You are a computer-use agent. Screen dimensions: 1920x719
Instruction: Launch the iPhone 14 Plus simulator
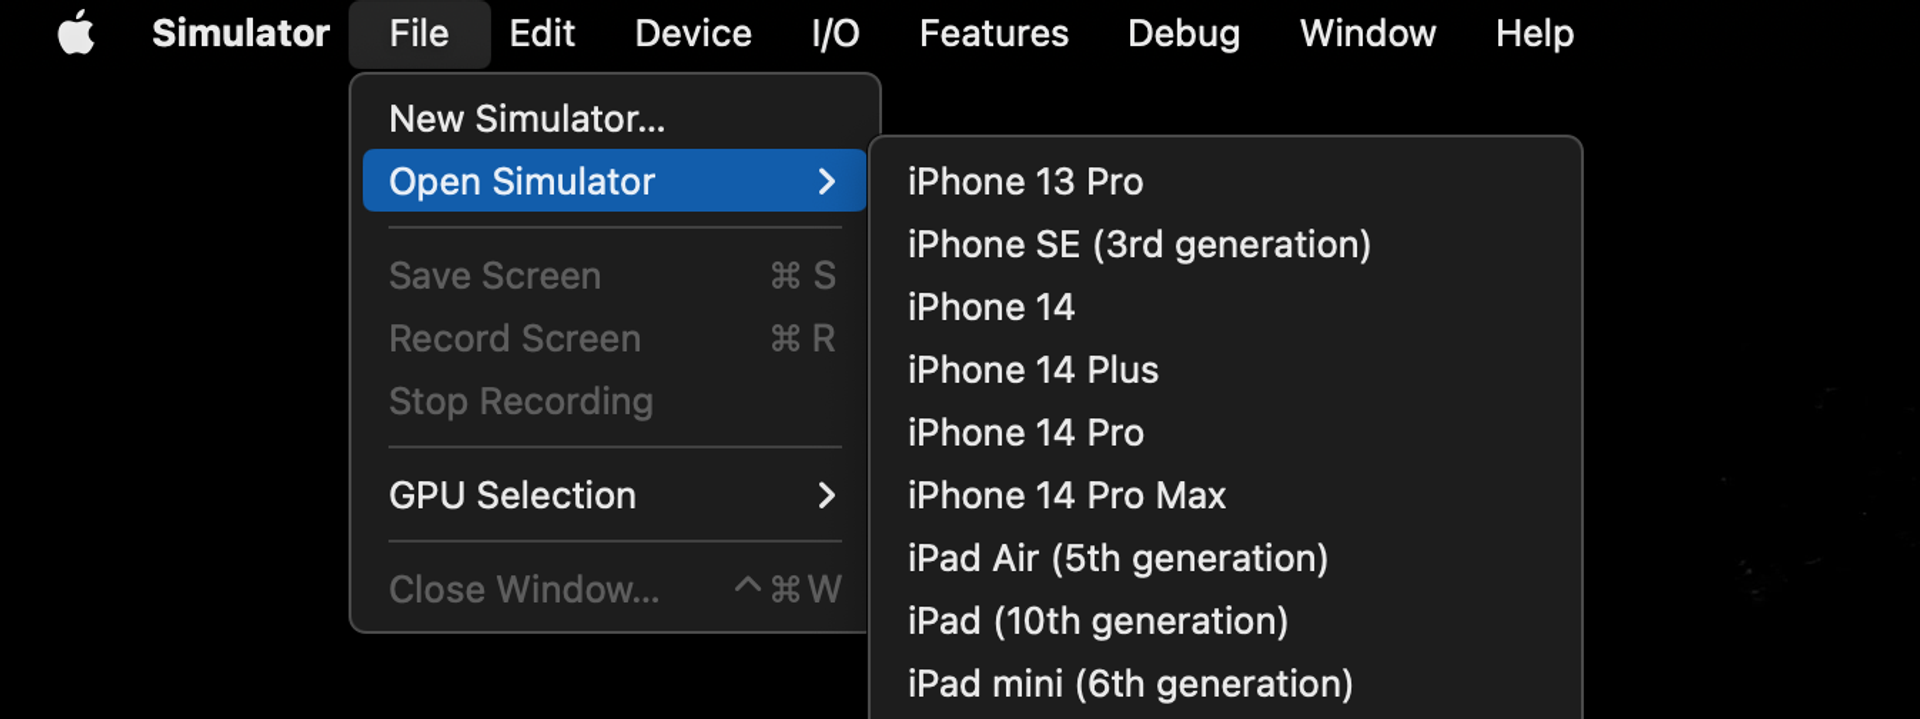point(1226,370)
